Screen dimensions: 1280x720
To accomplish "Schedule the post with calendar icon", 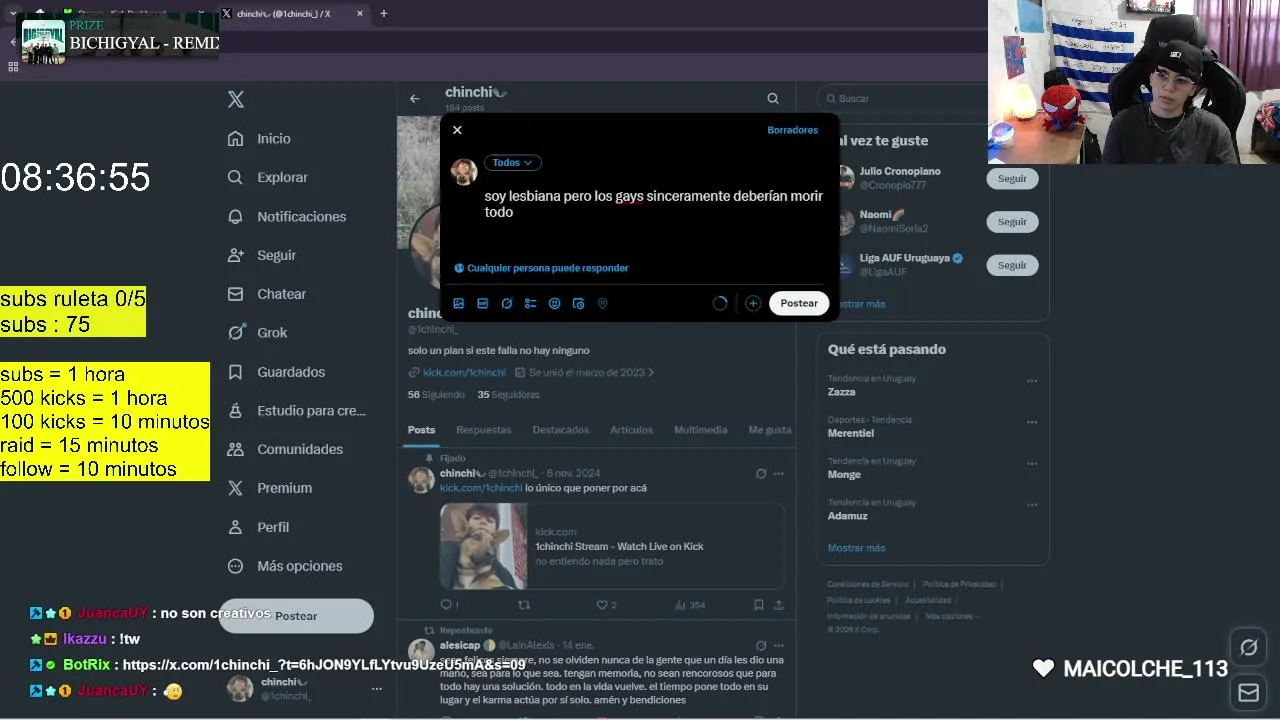I will (578, 303).
